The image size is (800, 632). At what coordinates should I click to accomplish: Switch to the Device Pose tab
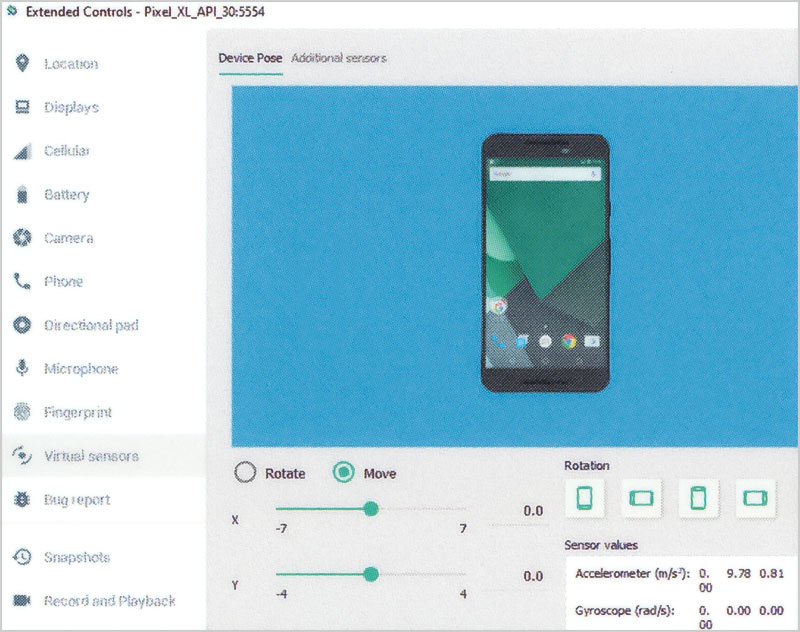(250, 58)
